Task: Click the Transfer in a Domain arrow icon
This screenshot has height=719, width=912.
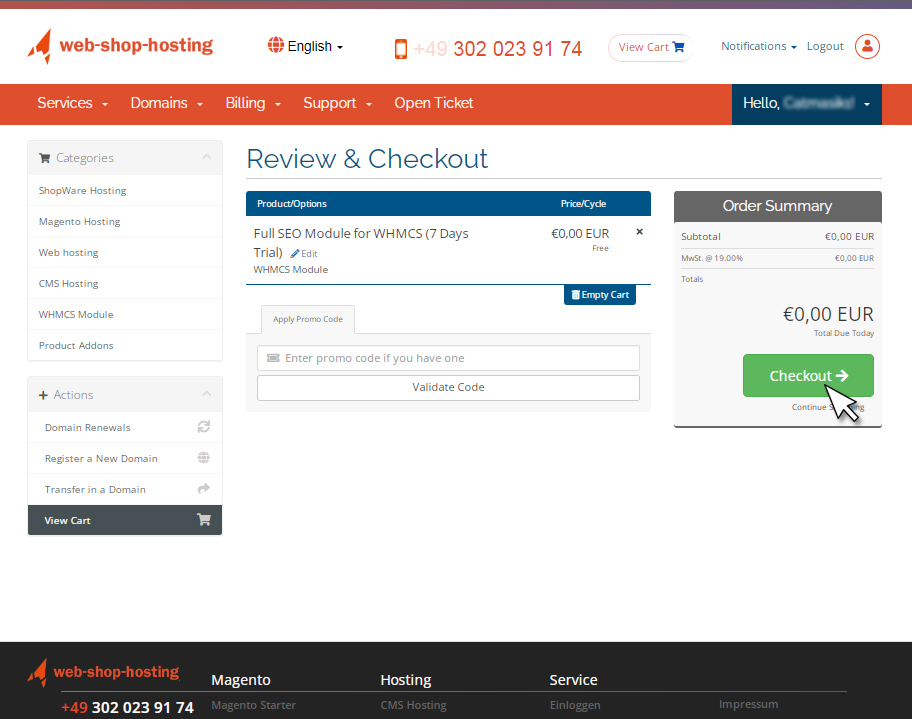Action: coord(204,489)
